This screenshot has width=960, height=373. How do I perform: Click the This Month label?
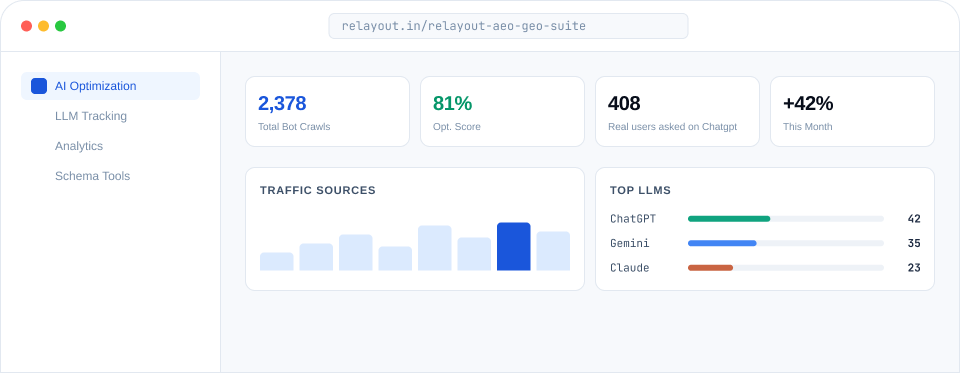(808, 127)
